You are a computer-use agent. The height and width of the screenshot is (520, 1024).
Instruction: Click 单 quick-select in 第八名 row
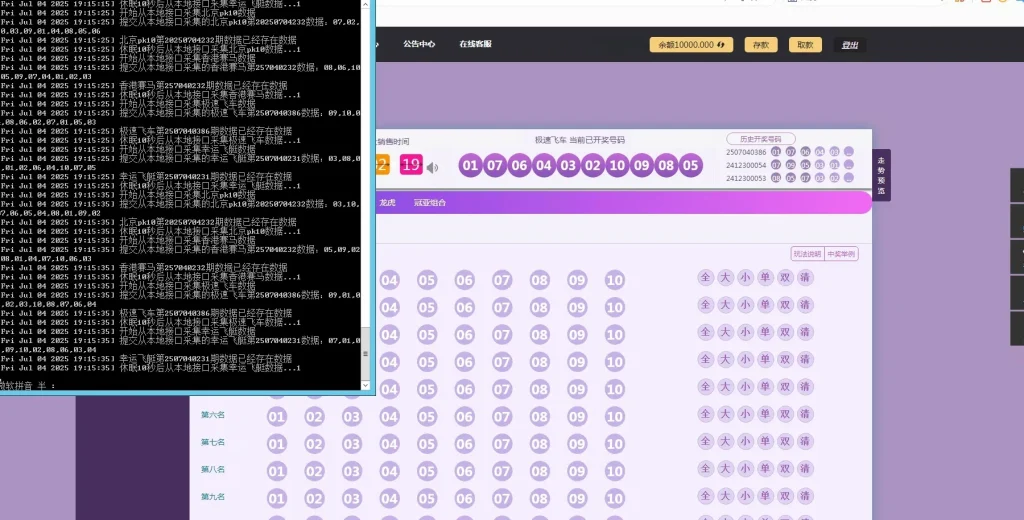click(x=765, y=469)
